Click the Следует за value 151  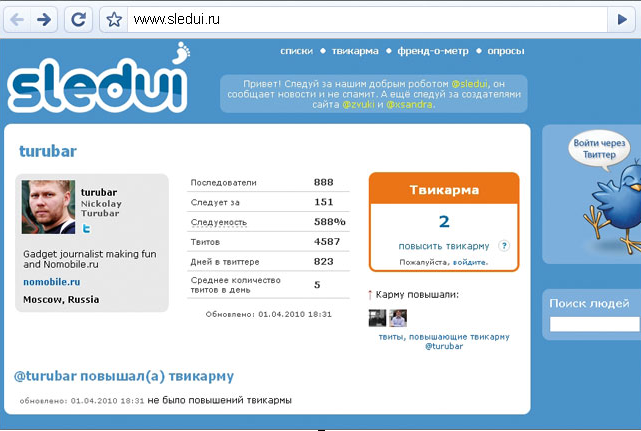click(323, 202)
